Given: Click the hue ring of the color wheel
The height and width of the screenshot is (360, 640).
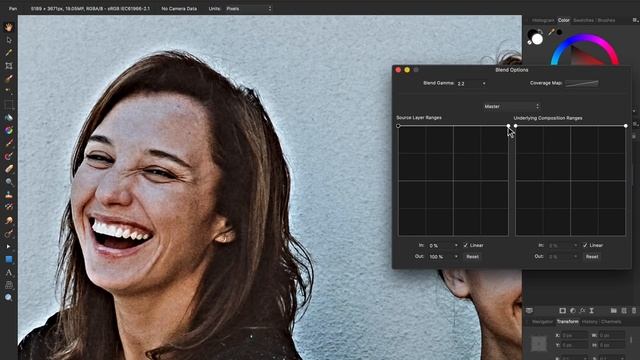Looking at the screenshot, I should pos(584,38).
